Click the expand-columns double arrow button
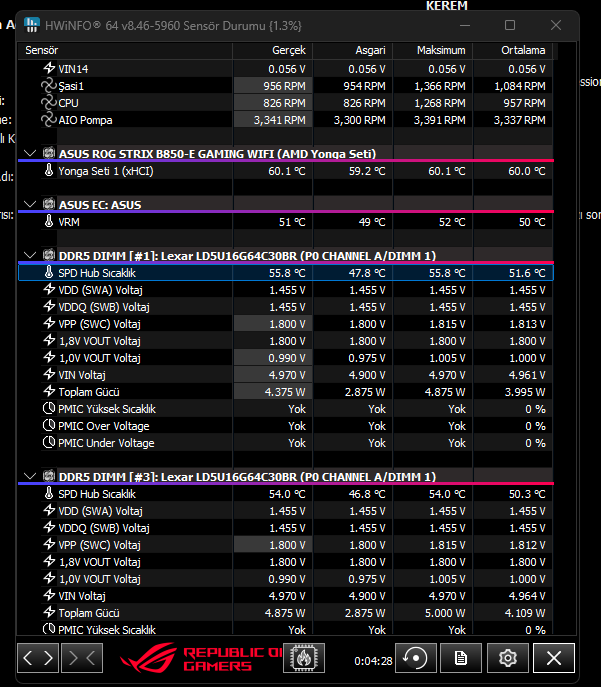601x687 pixels. [x=38, y=658]
